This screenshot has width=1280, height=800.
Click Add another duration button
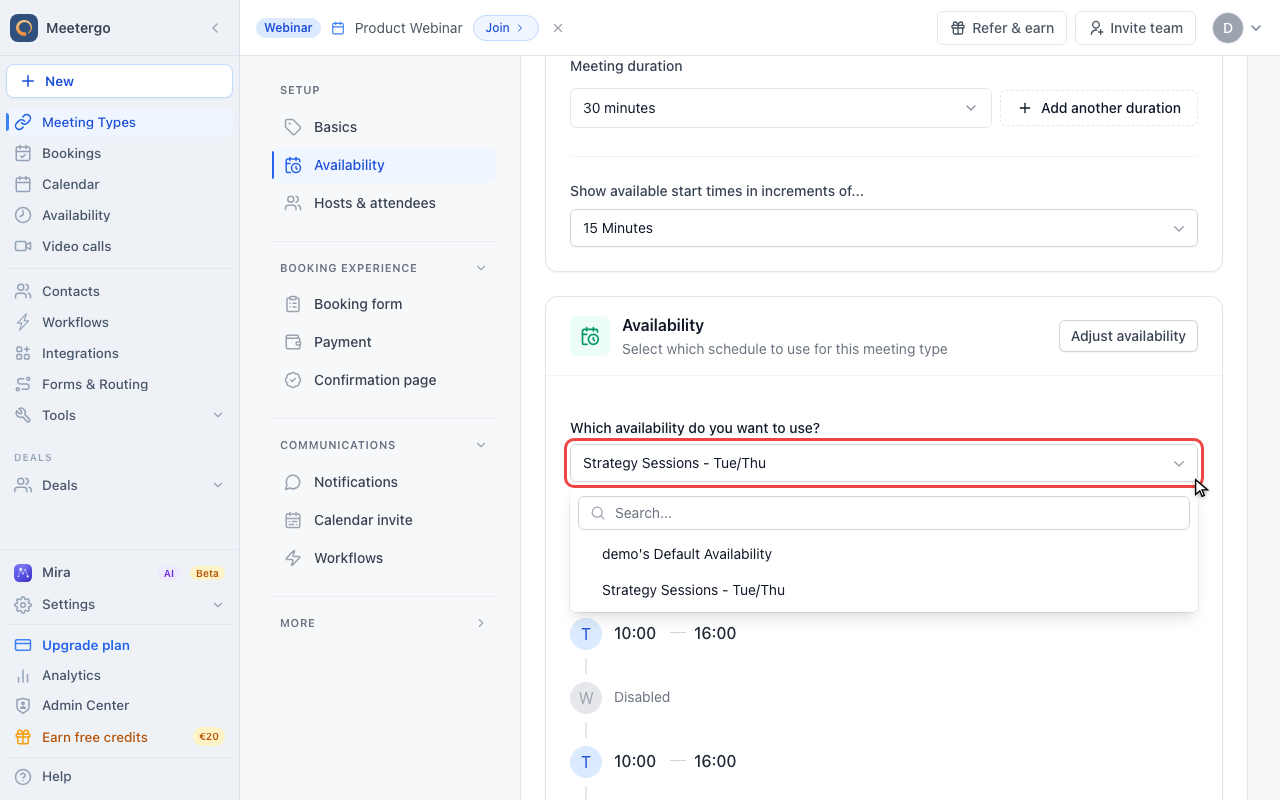1099,108
